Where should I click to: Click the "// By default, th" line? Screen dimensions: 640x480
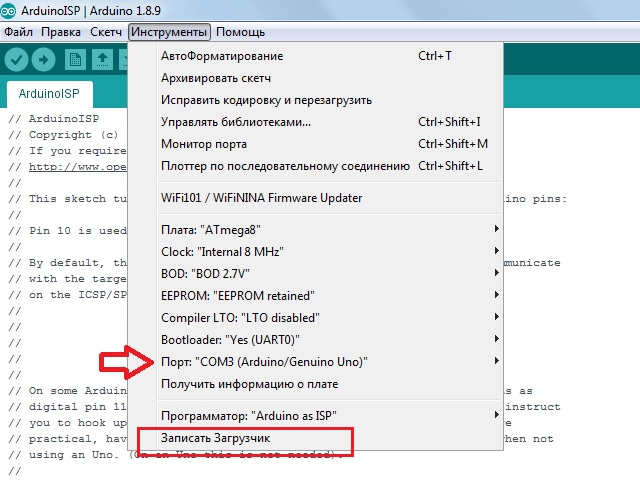67,263
